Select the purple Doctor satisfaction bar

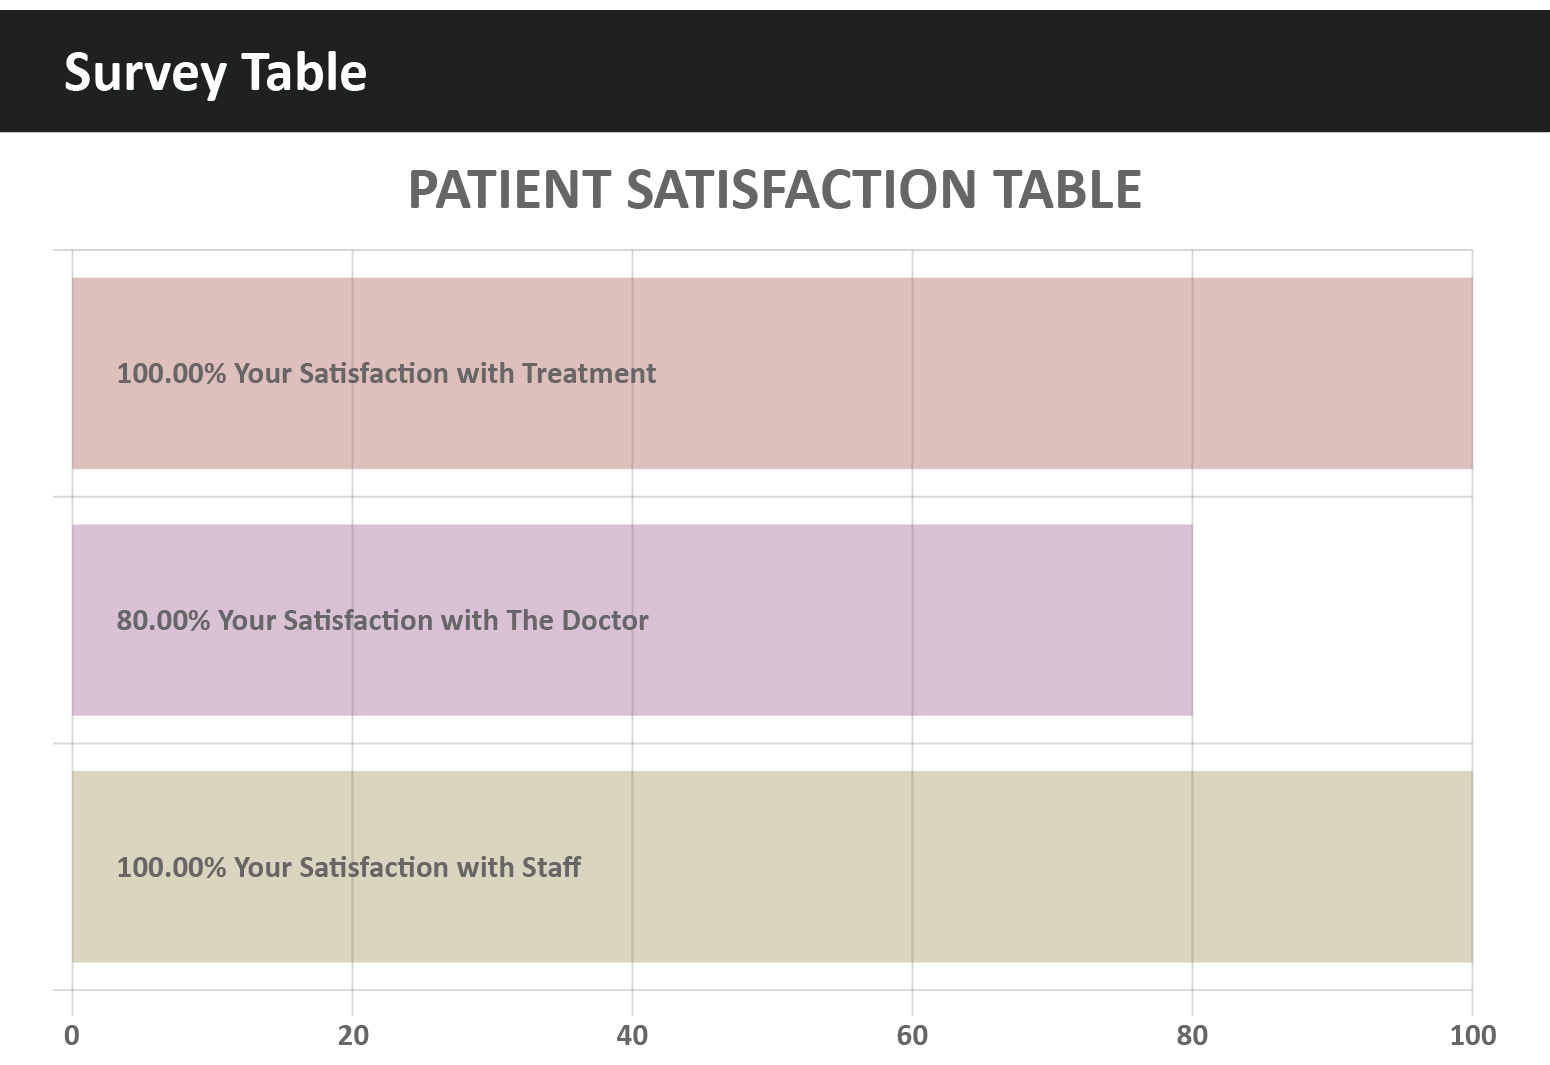[x=900, y=620]
